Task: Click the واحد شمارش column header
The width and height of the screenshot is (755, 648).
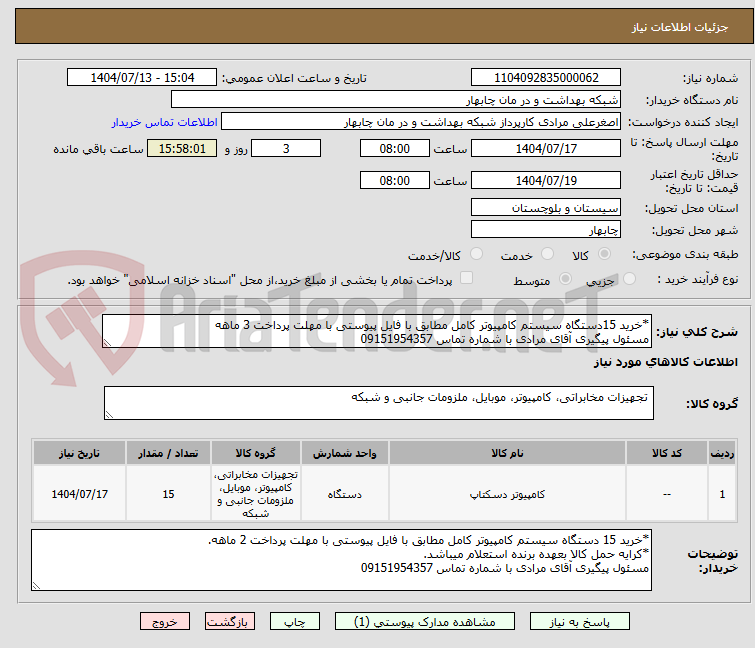Action: [344, 453]
